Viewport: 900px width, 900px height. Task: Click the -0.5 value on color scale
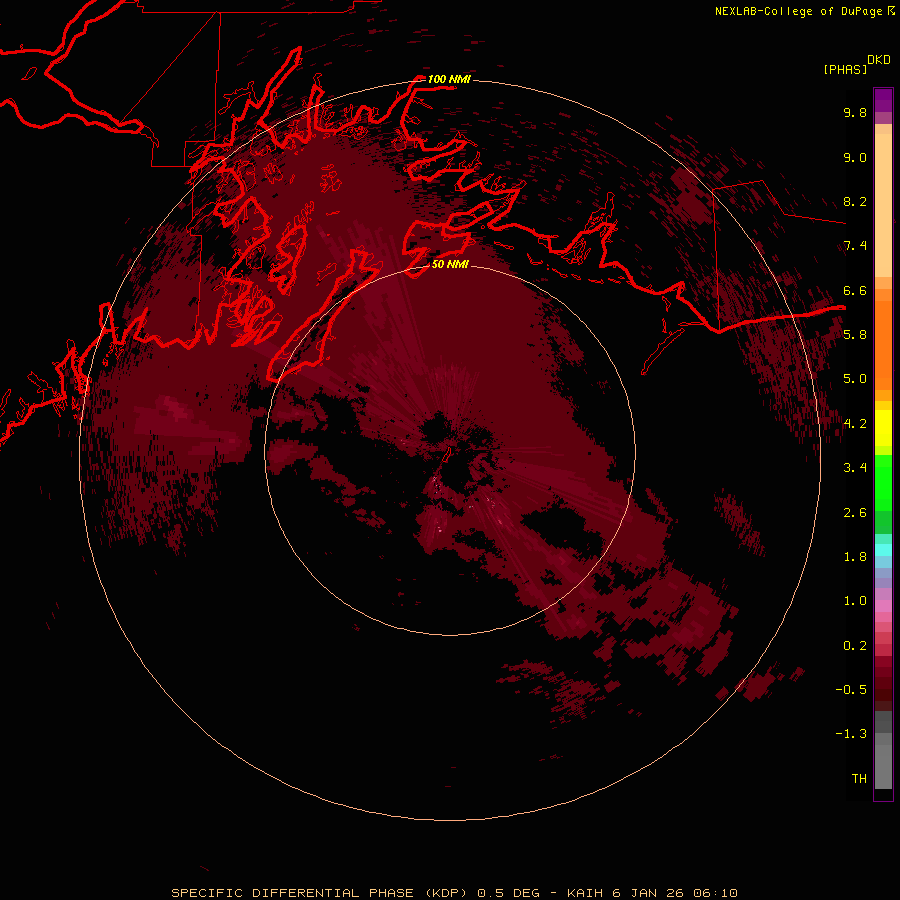(x=851, y=689)
